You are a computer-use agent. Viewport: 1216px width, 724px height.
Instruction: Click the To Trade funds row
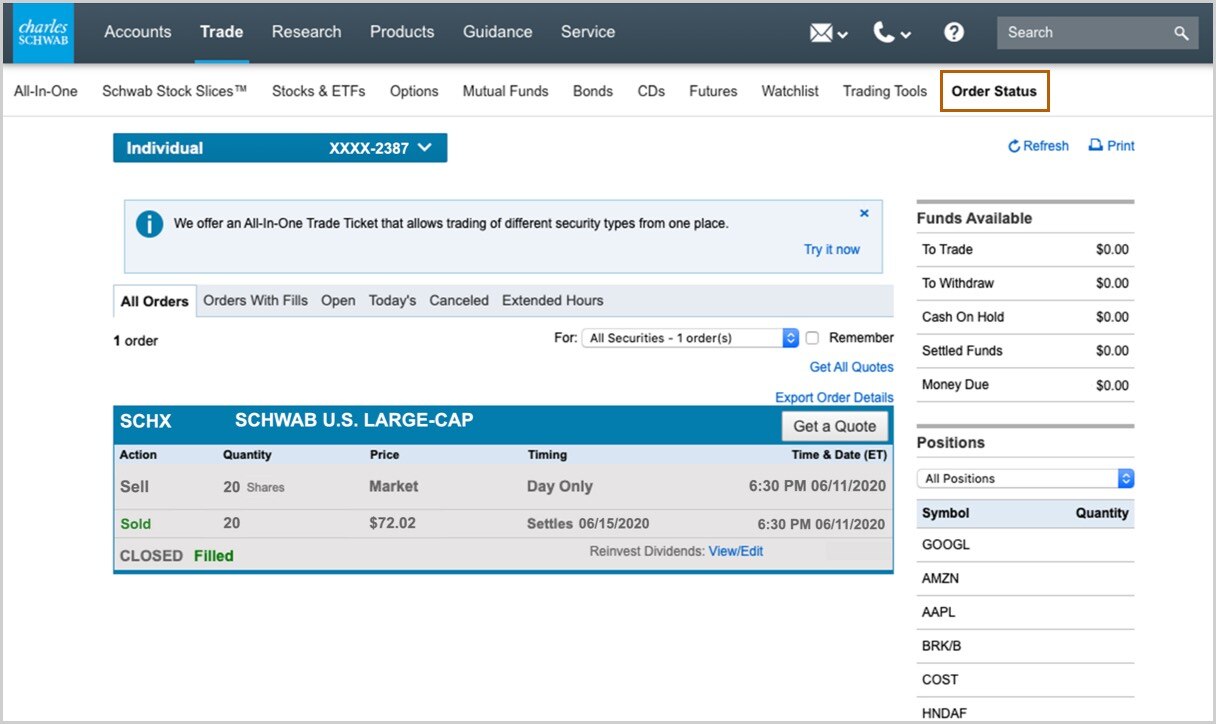1025,250
